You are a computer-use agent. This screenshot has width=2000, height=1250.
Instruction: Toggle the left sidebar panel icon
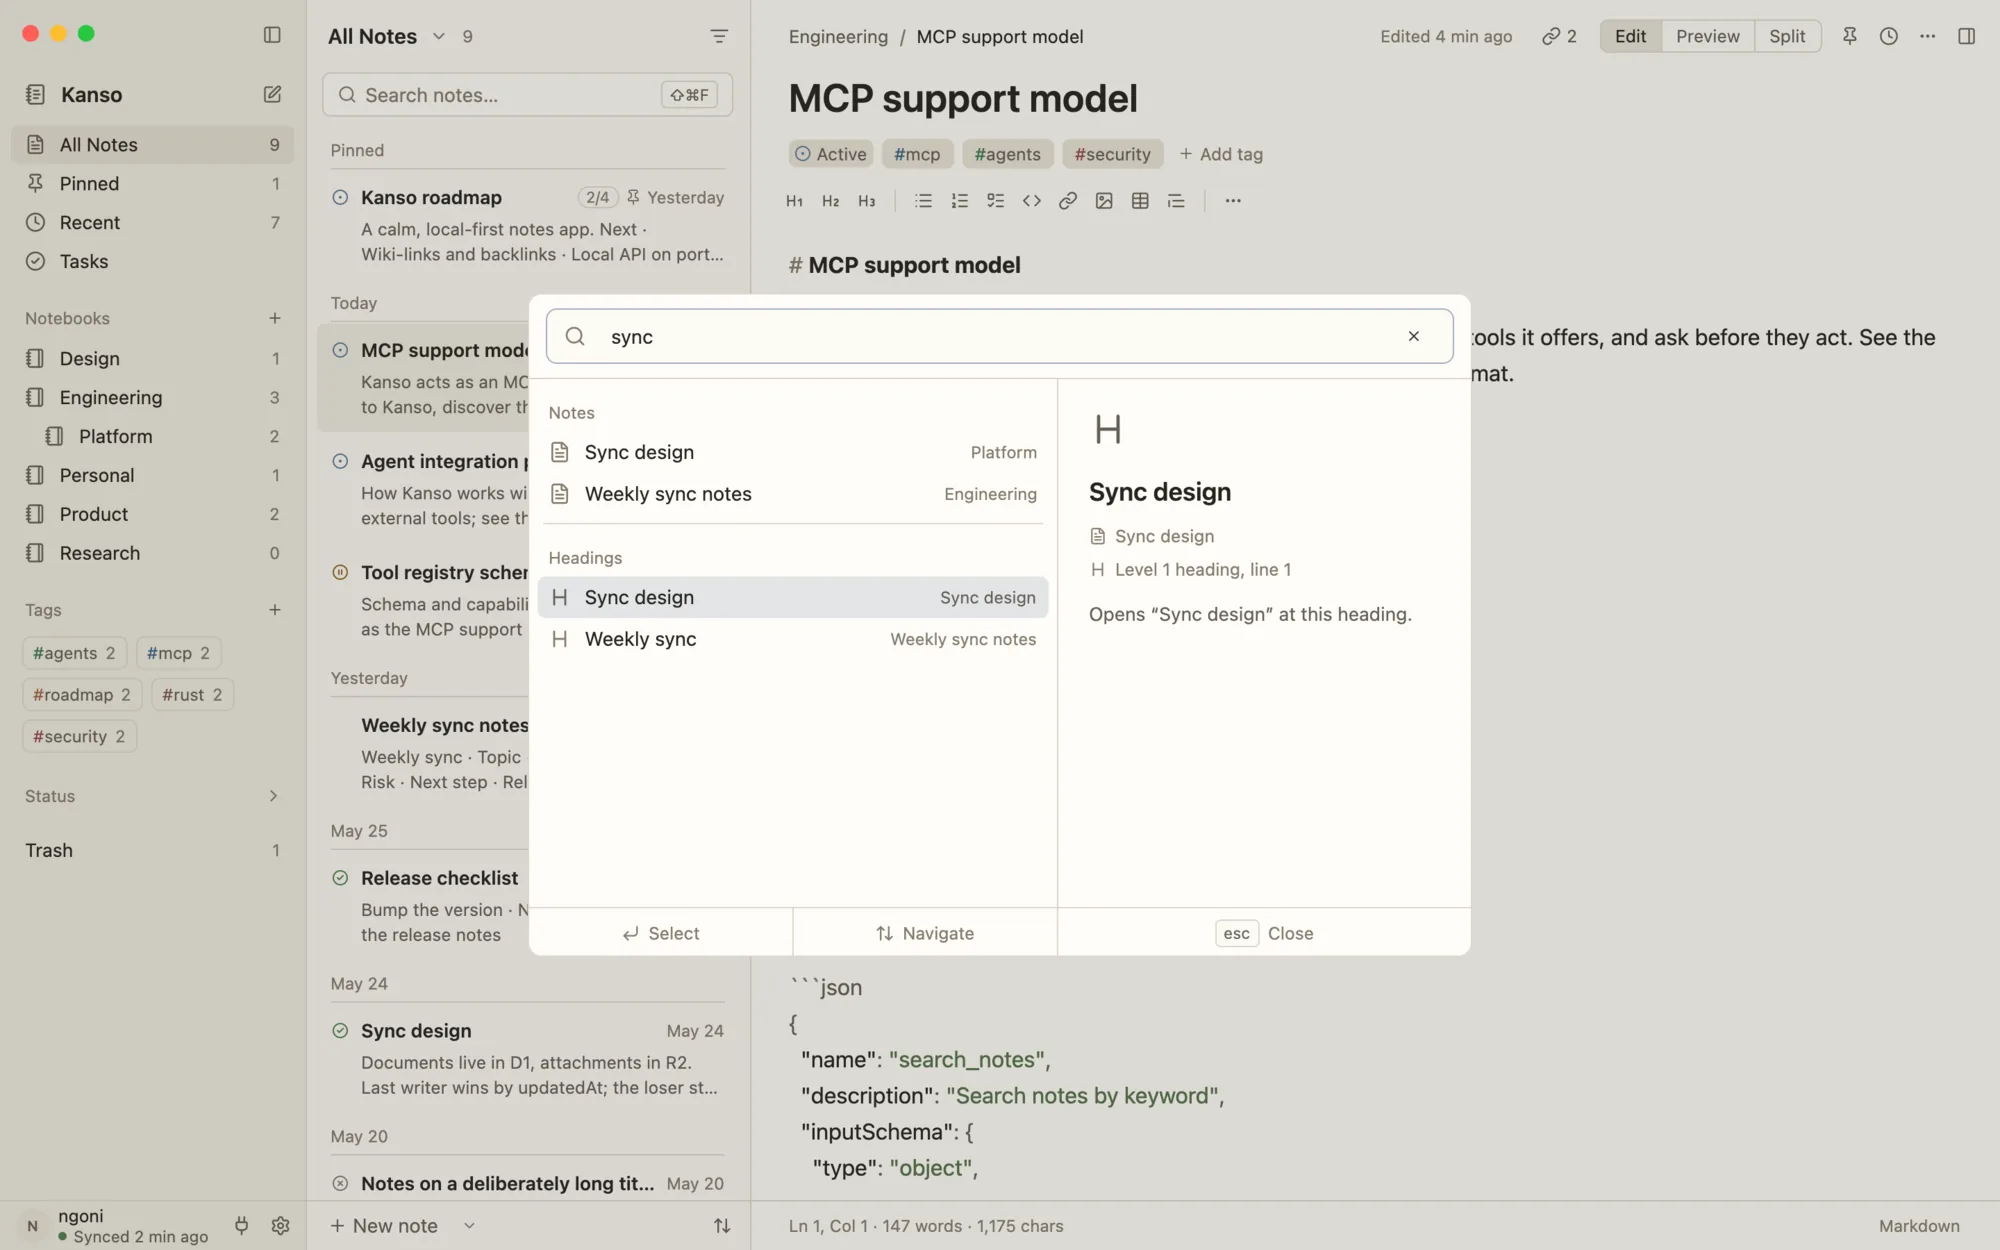tap(272, 35)
